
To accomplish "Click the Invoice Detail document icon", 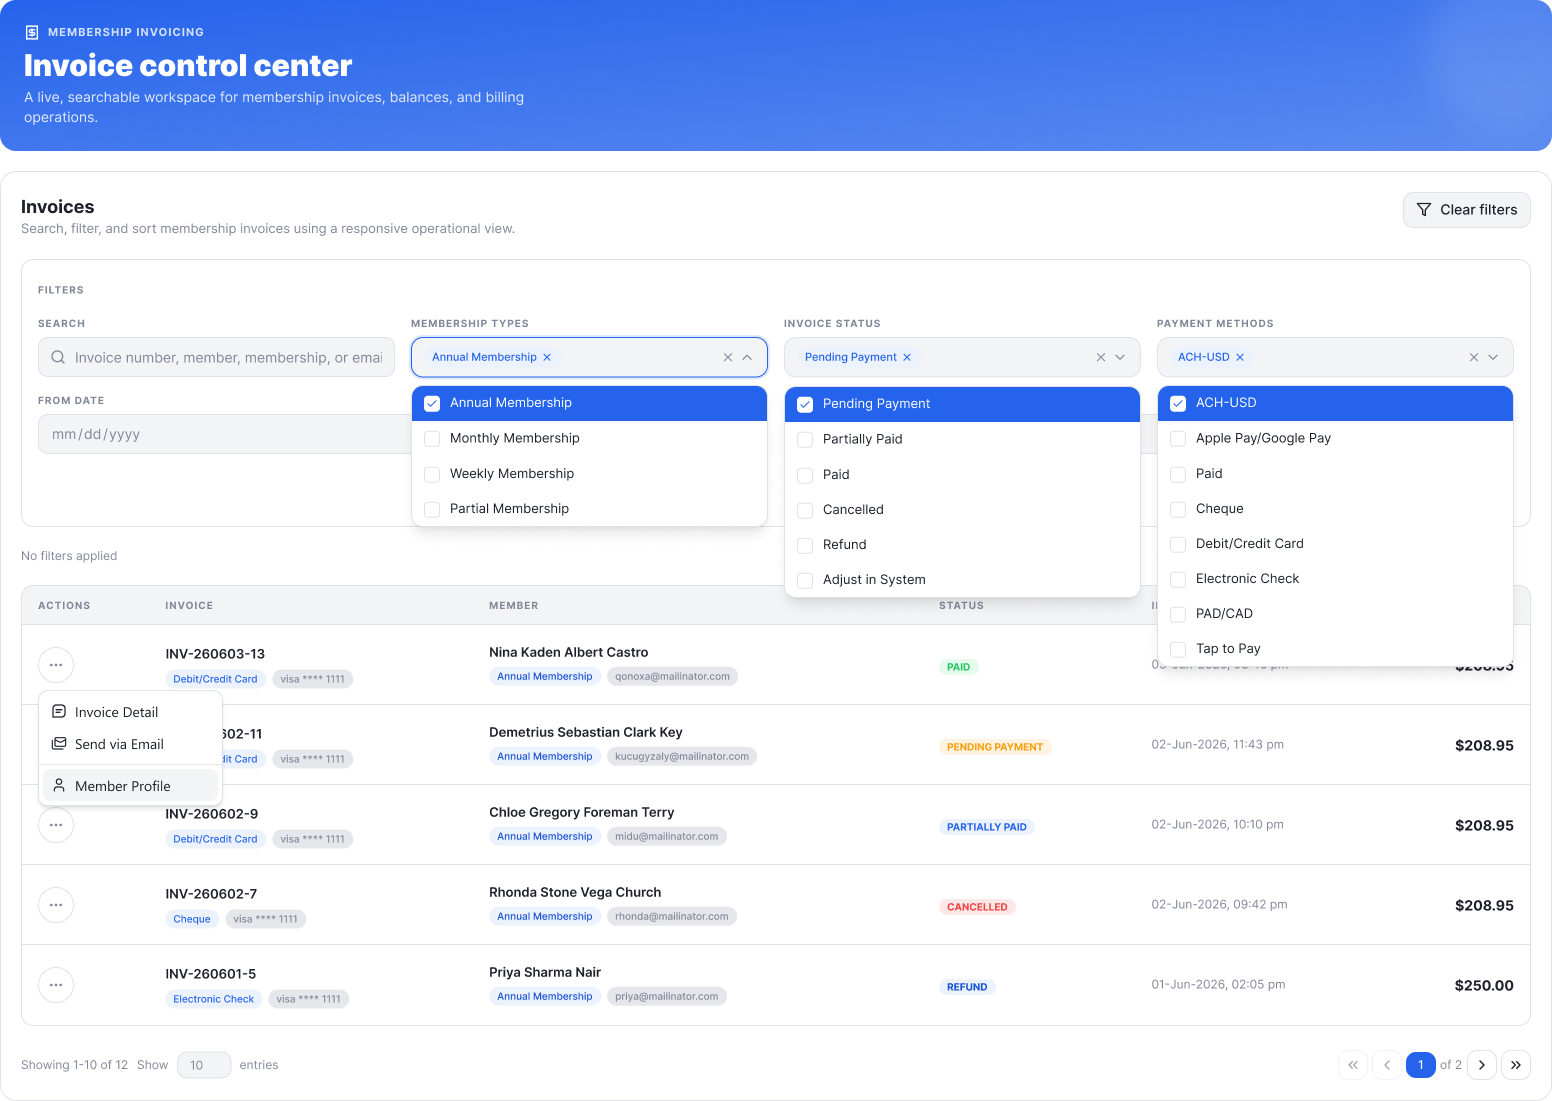I will [x=59, y=711].
